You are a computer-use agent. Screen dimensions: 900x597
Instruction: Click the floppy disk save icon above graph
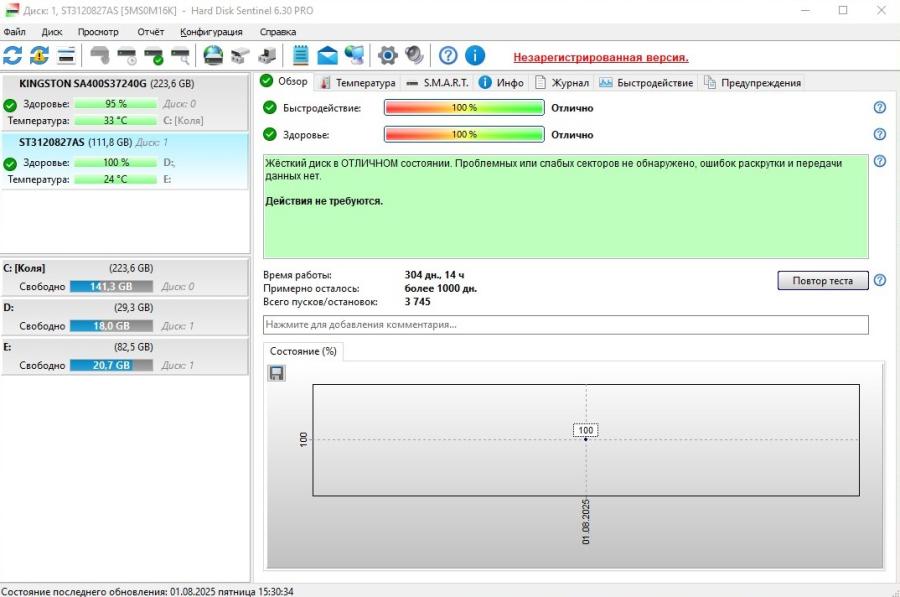point(277,373)
